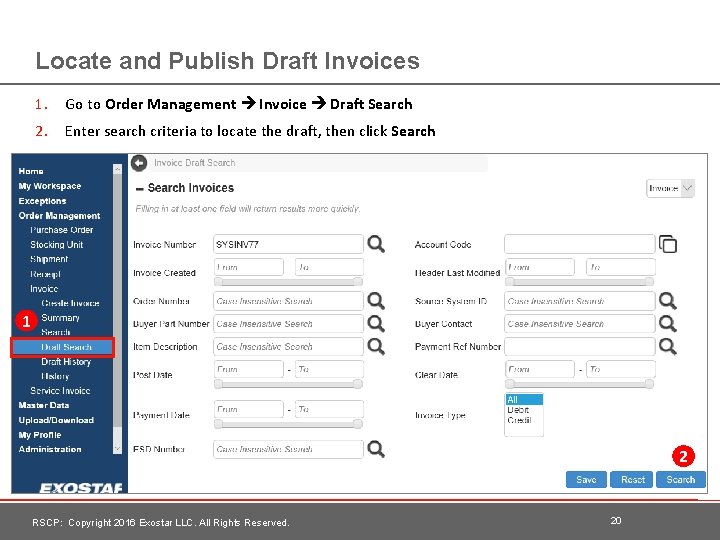Click the Buyer Contact search magnifier
The image size is (720, 540).
click(667, 324)
